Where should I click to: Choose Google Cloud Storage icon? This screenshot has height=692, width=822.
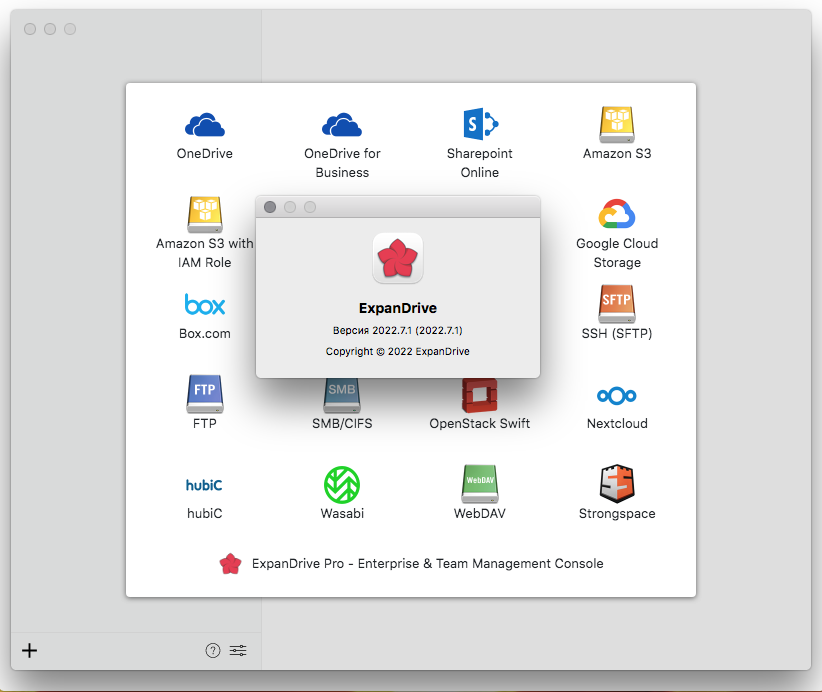tap(617, 215)
